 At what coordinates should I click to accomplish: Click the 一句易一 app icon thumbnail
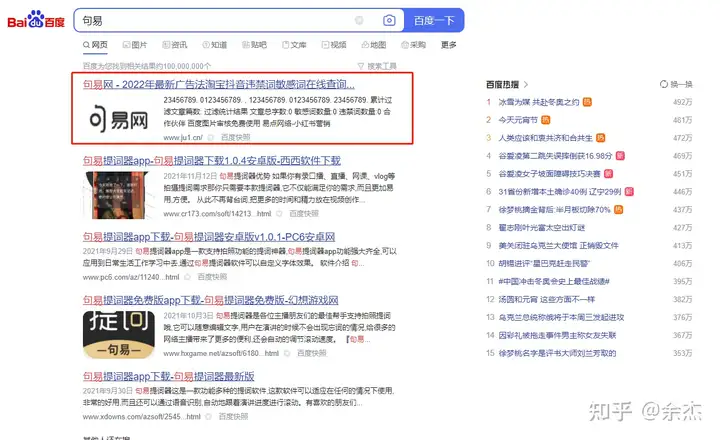pyautogui.click(x=119, y=335)
